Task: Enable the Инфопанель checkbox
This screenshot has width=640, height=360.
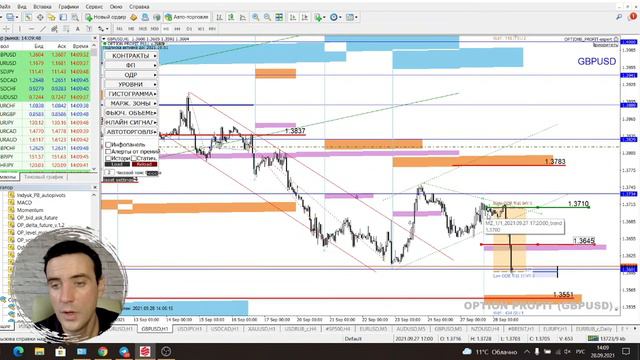Action: [x=108, y=144]
